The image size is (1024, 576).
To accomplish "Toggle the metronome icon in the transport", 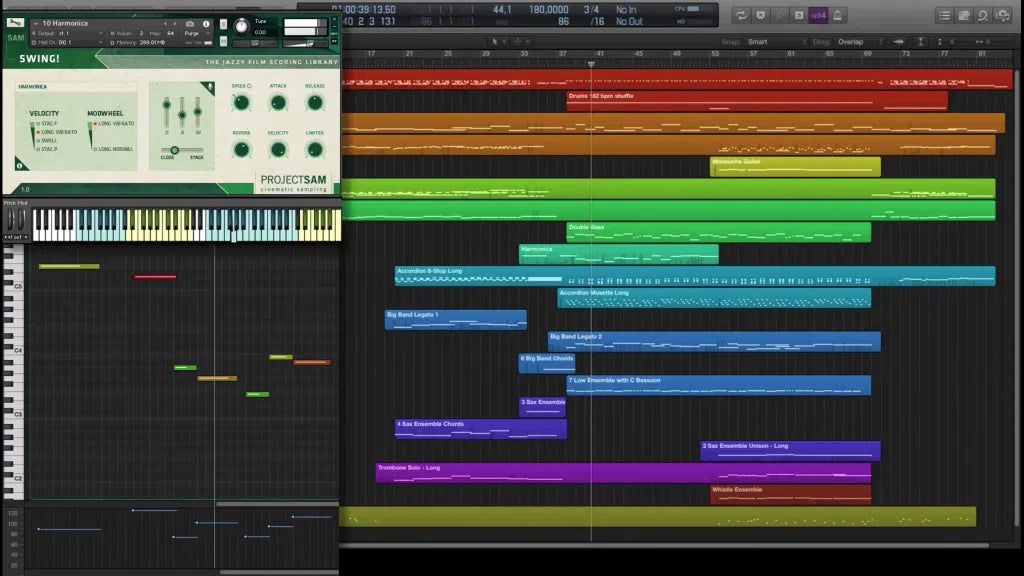I will coord(838,15).
